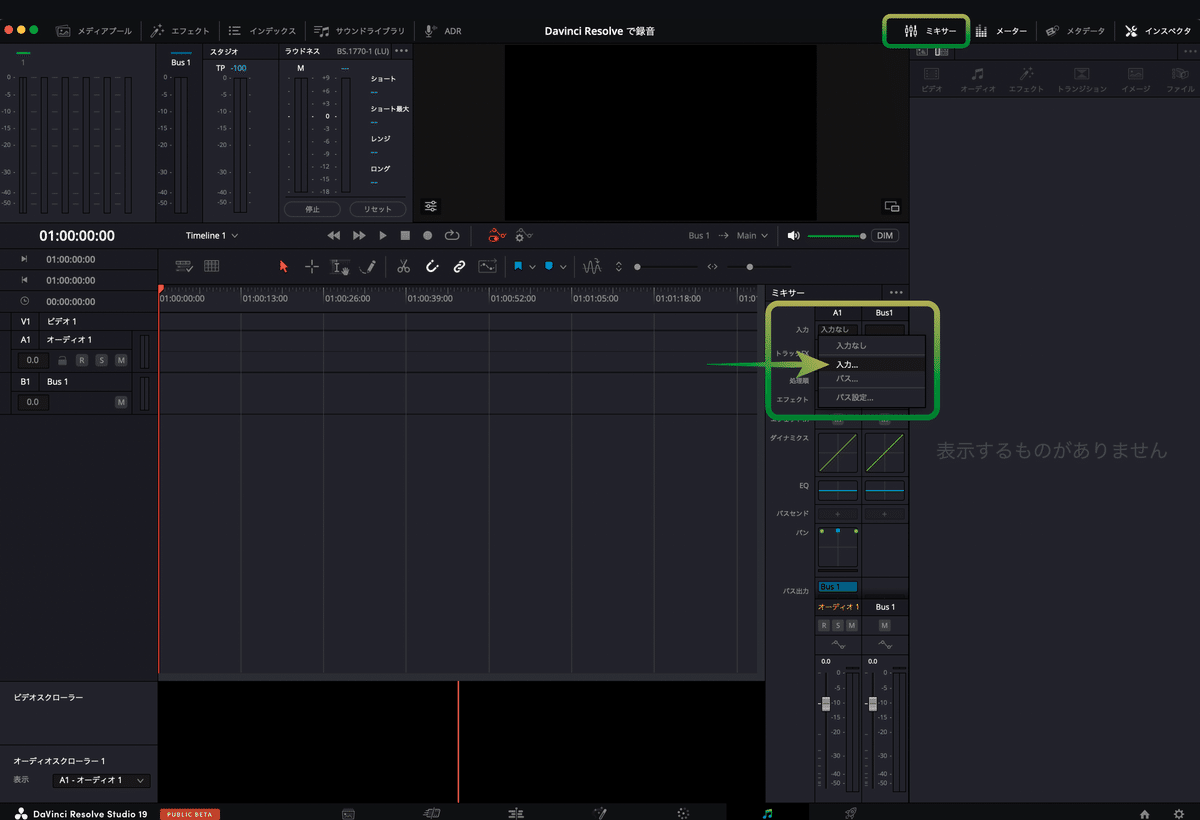Open the Bus 1 monitoring source dropdown
The image size is (1200, 820).
tap(701, 235)
